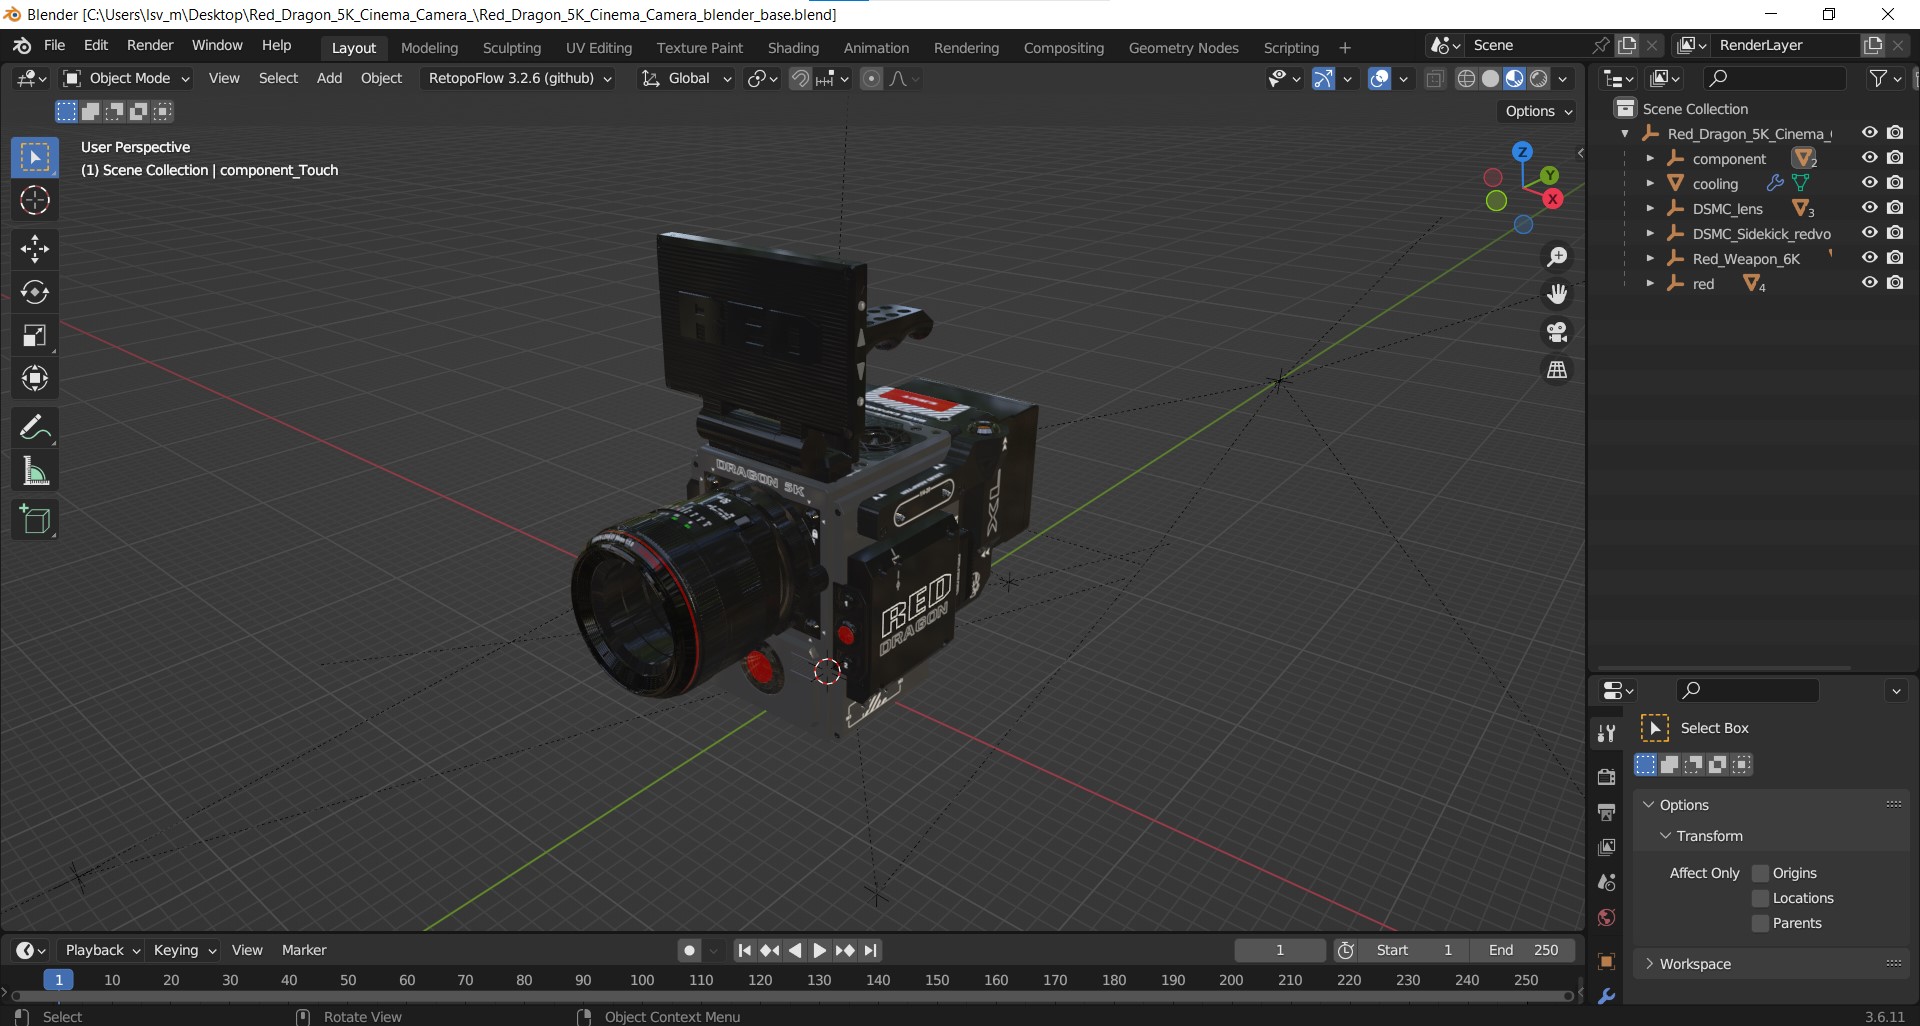
Task: Switch to the Modeling workspace tab
Action: click(x=429, y=47)
